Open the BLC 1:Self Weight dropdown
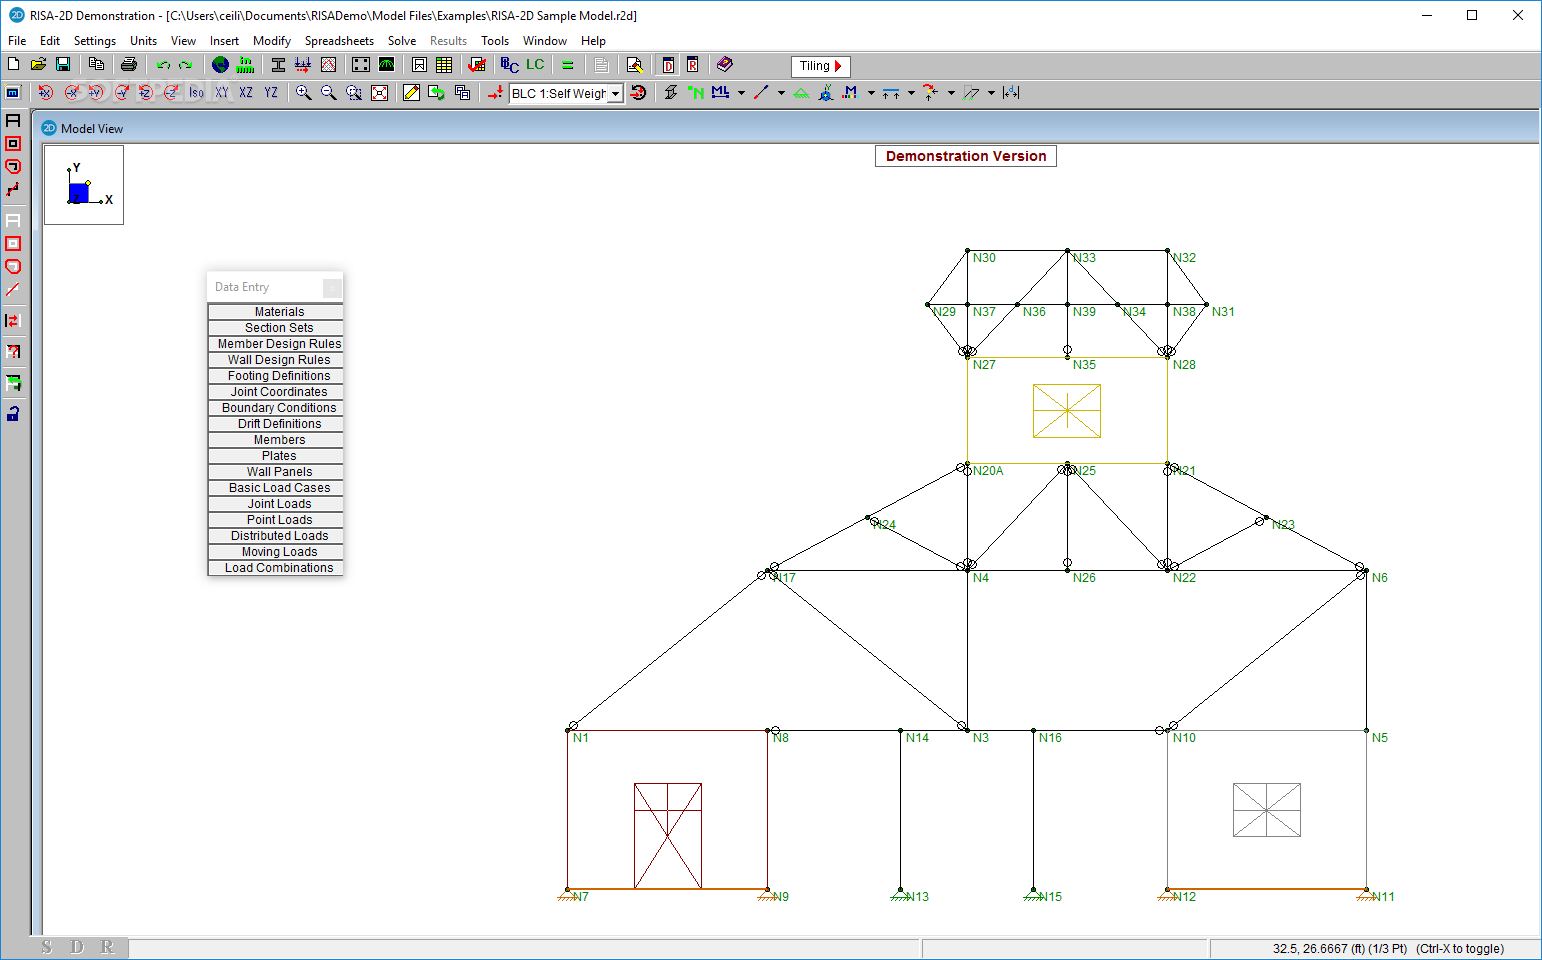1542x960 pixels. click(x=616, y=94)
